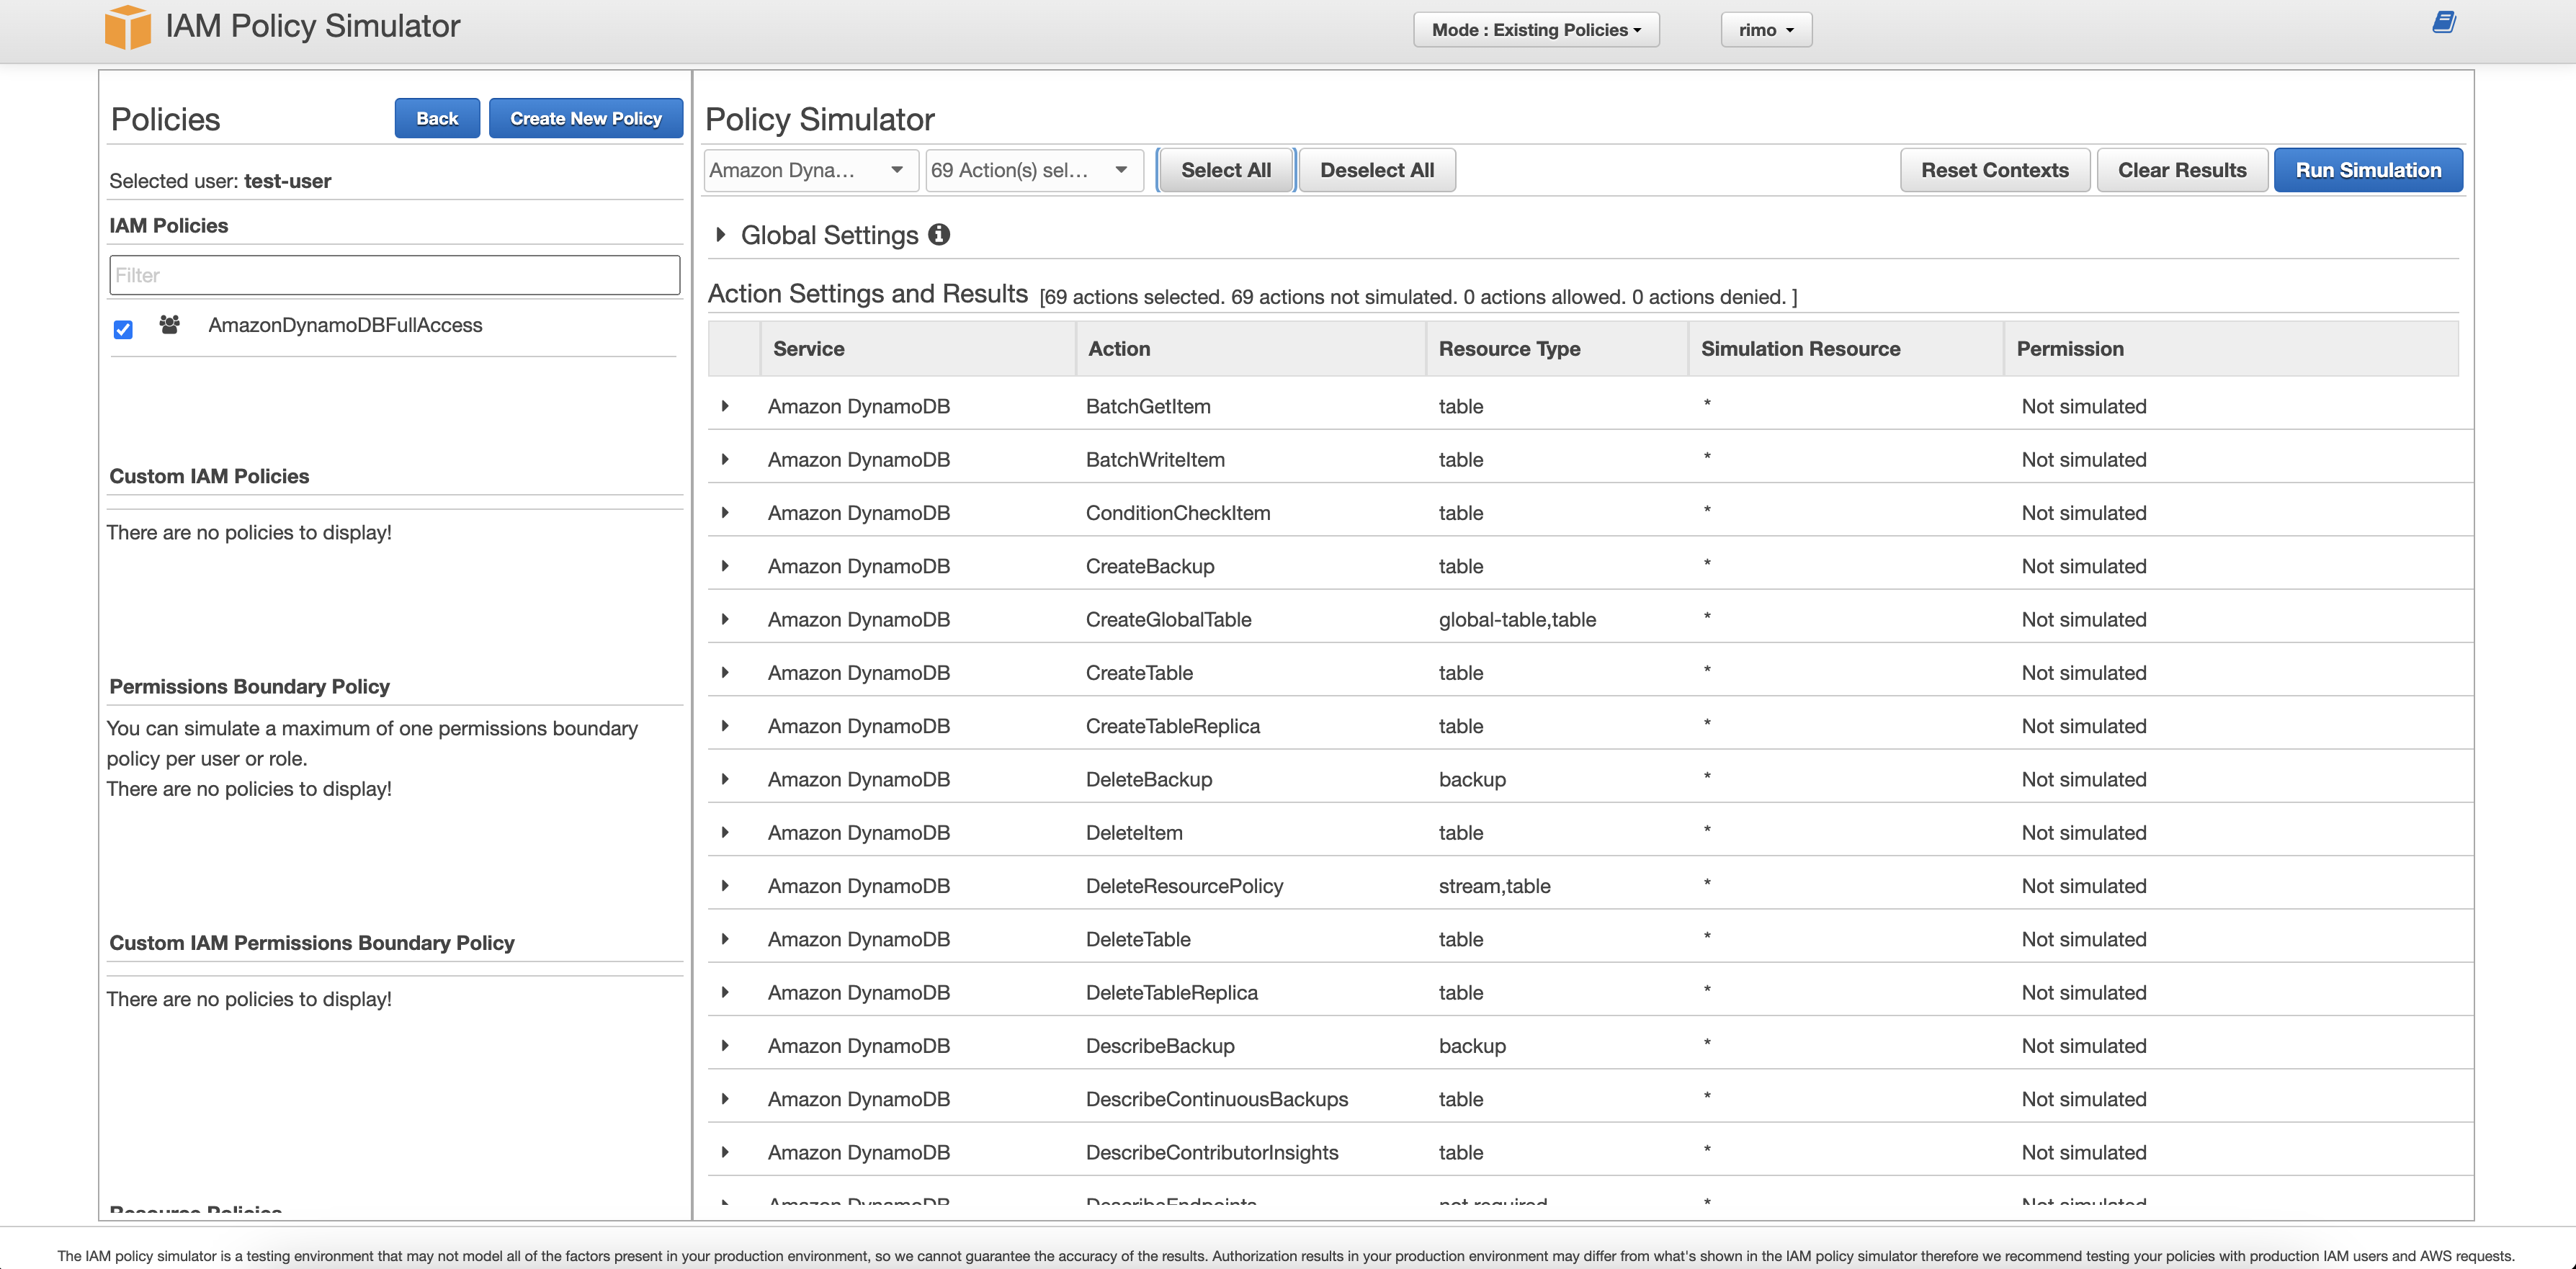2576x1269 pixels.
Task: Expand the BatchGetItem action row
Action: pos(725,406)
